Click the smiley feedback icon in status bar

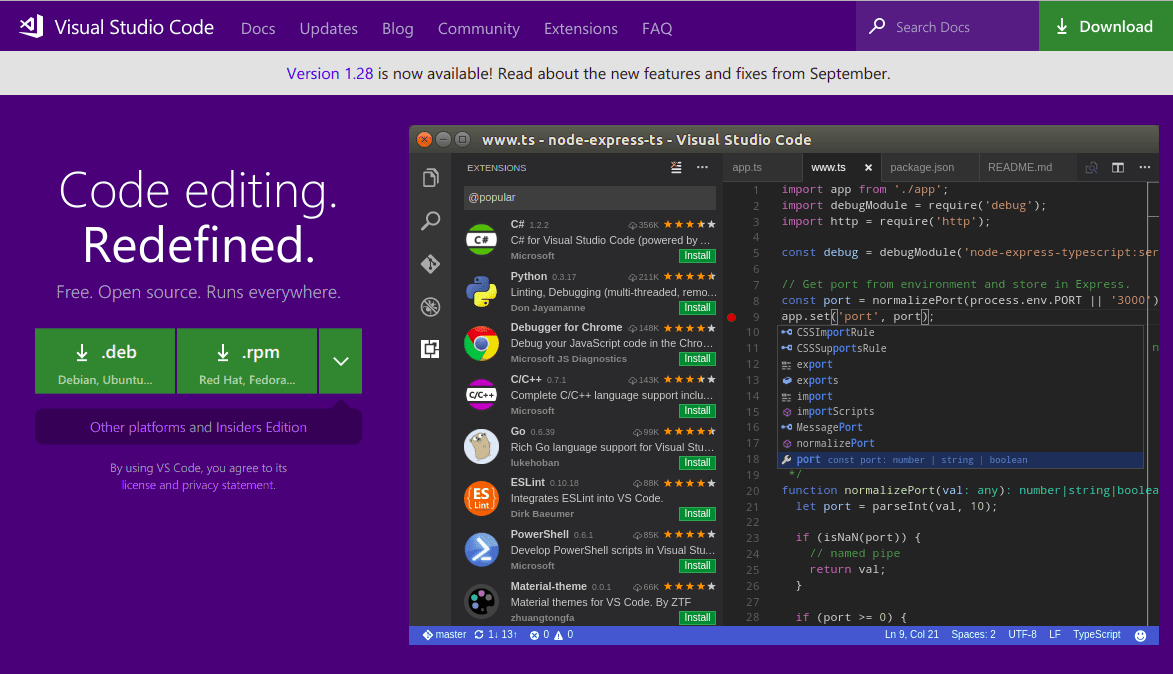1140,635
